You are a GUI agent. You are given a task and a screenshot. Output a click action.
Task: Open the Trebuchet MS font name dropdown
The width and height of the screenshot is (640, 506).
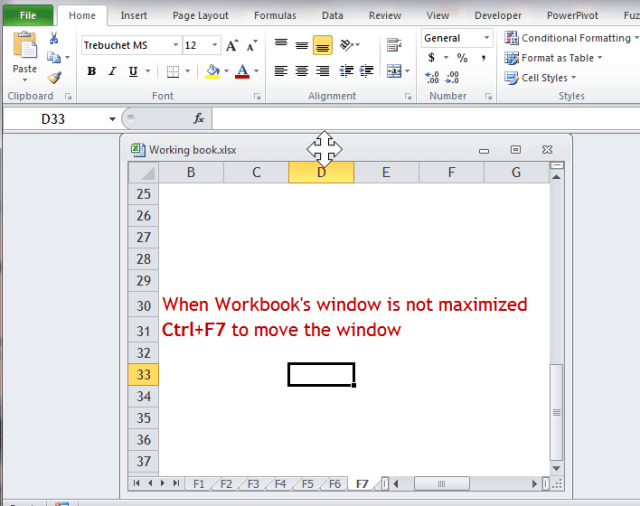176,45
